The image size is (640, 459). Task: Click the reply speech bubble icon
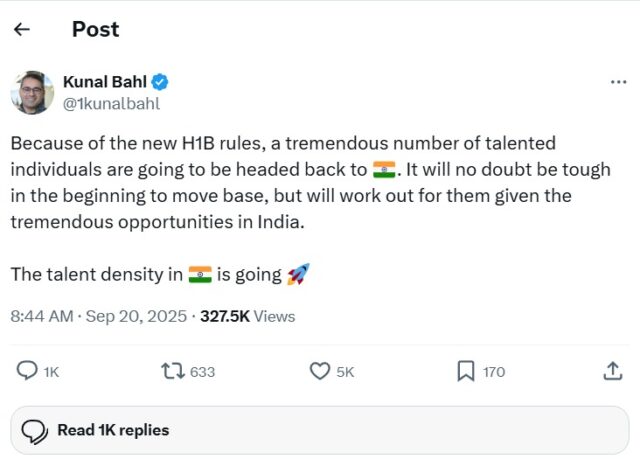coord(28,371)
